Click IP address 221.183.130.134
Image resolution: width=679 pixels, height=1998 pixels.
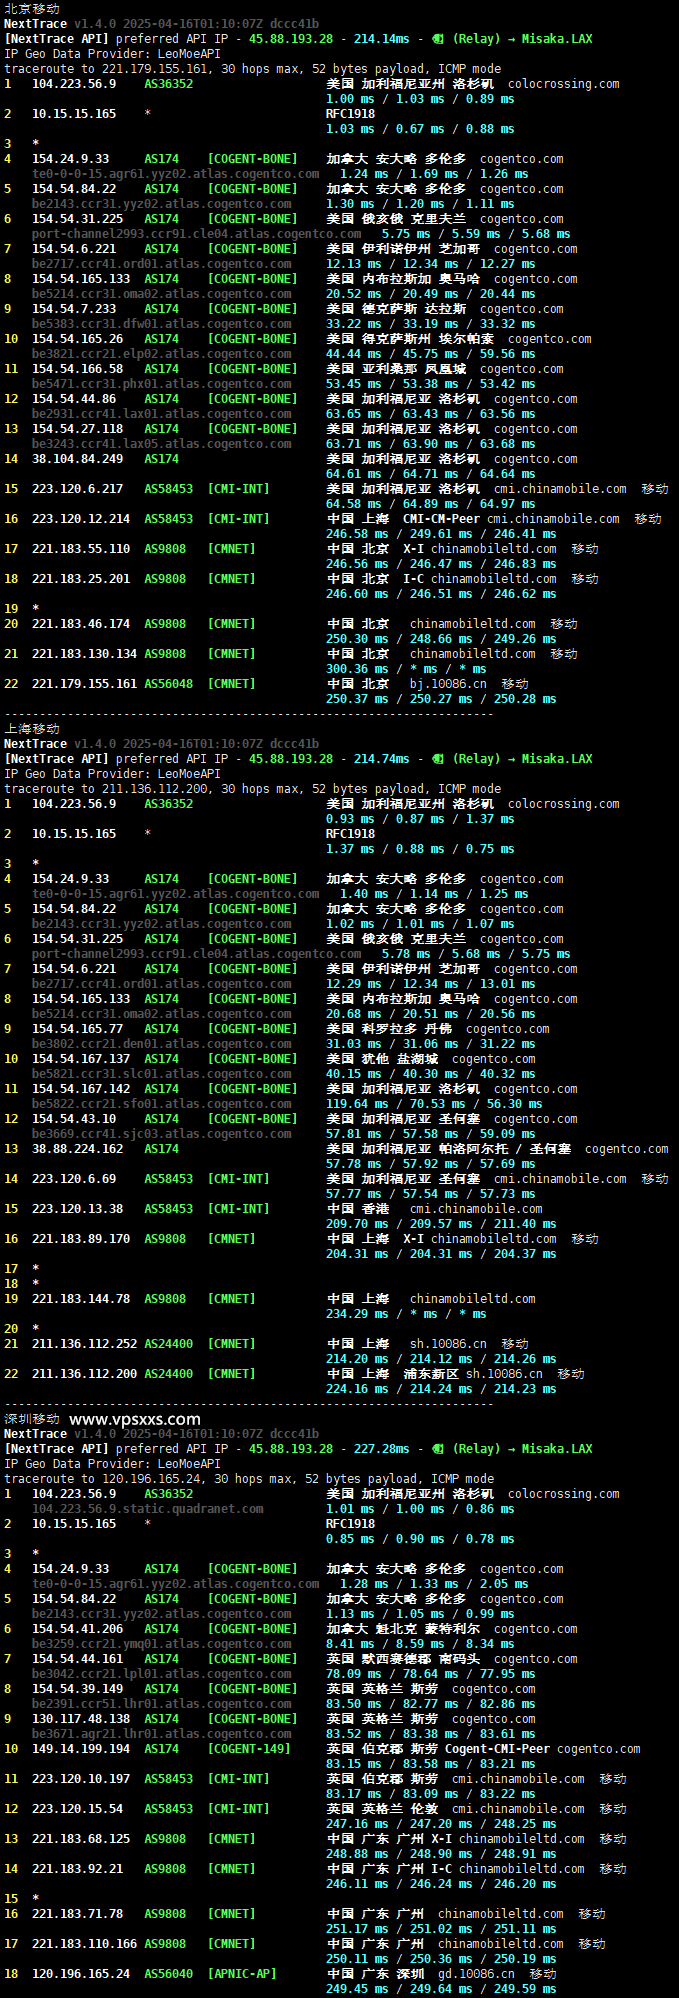click(x=84, y=654)
